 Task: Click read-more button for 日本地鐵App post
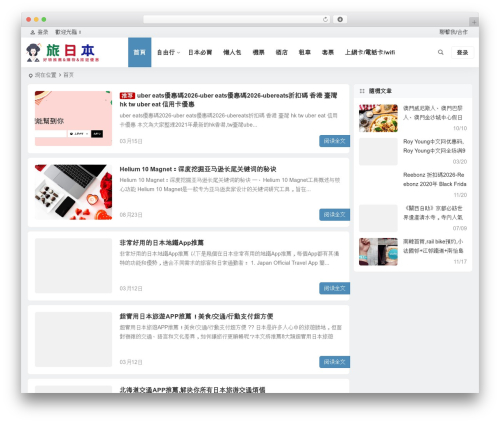(334, 288)
